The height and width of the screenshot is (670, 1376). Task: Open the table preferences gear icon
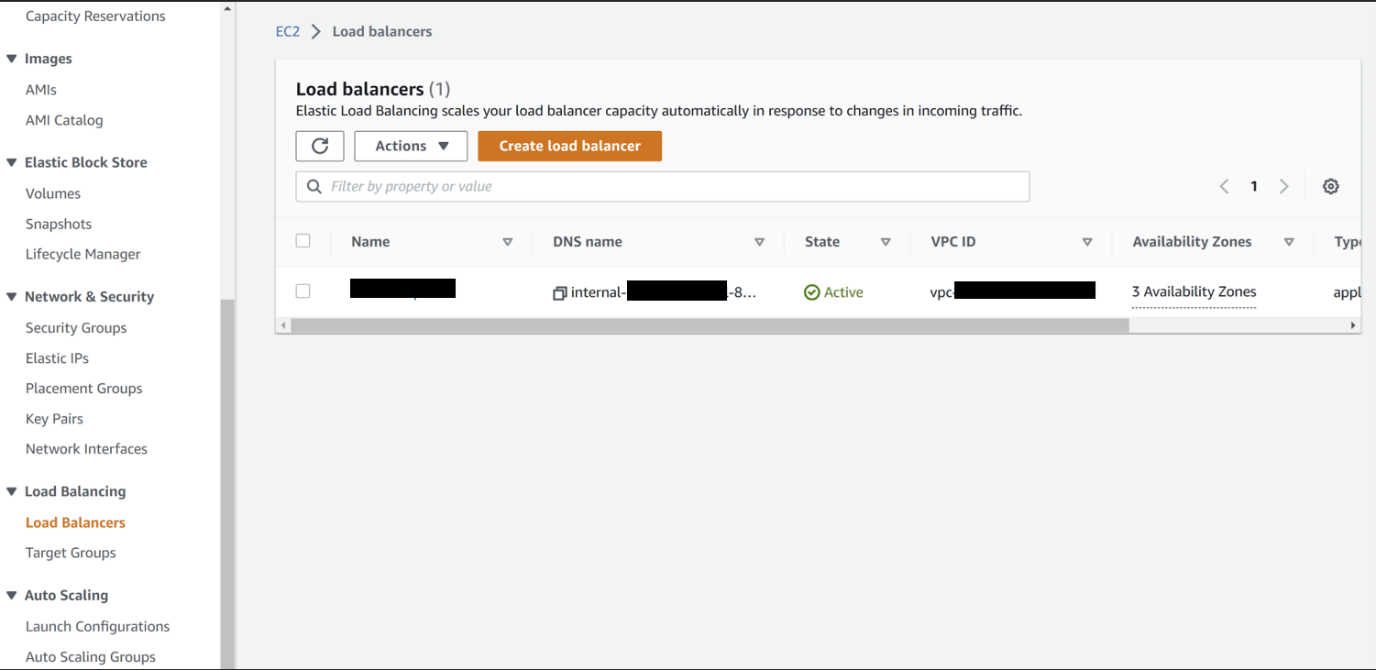(1330, 187)
